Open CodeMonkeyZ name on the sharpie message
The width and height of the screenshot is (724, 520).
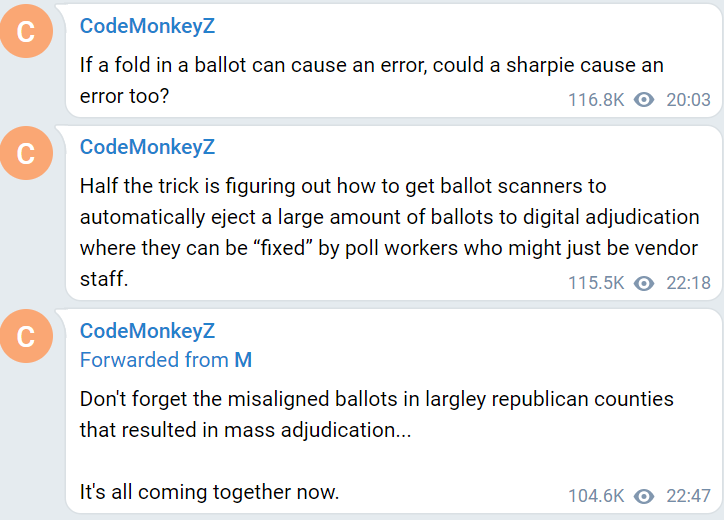click(147, 26)
